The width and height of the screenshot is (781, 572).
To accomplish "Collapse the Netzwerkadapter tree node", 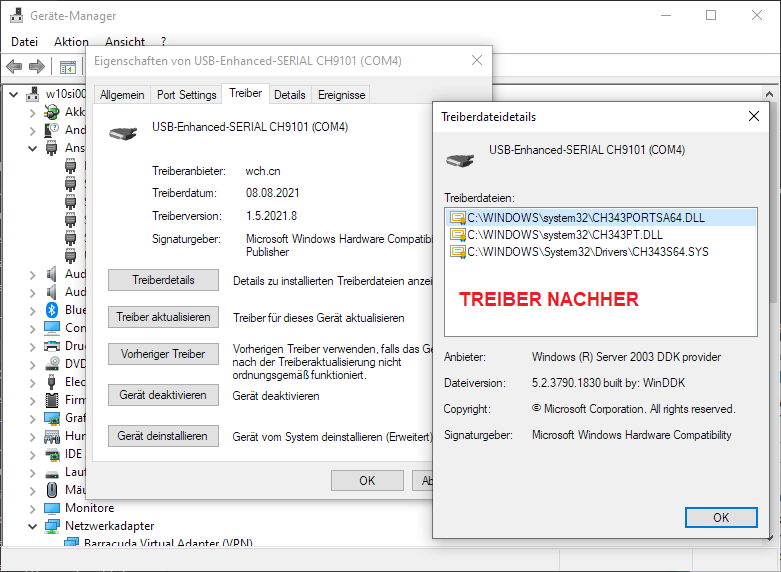I will pyautogui.click(x=33, y=526).
